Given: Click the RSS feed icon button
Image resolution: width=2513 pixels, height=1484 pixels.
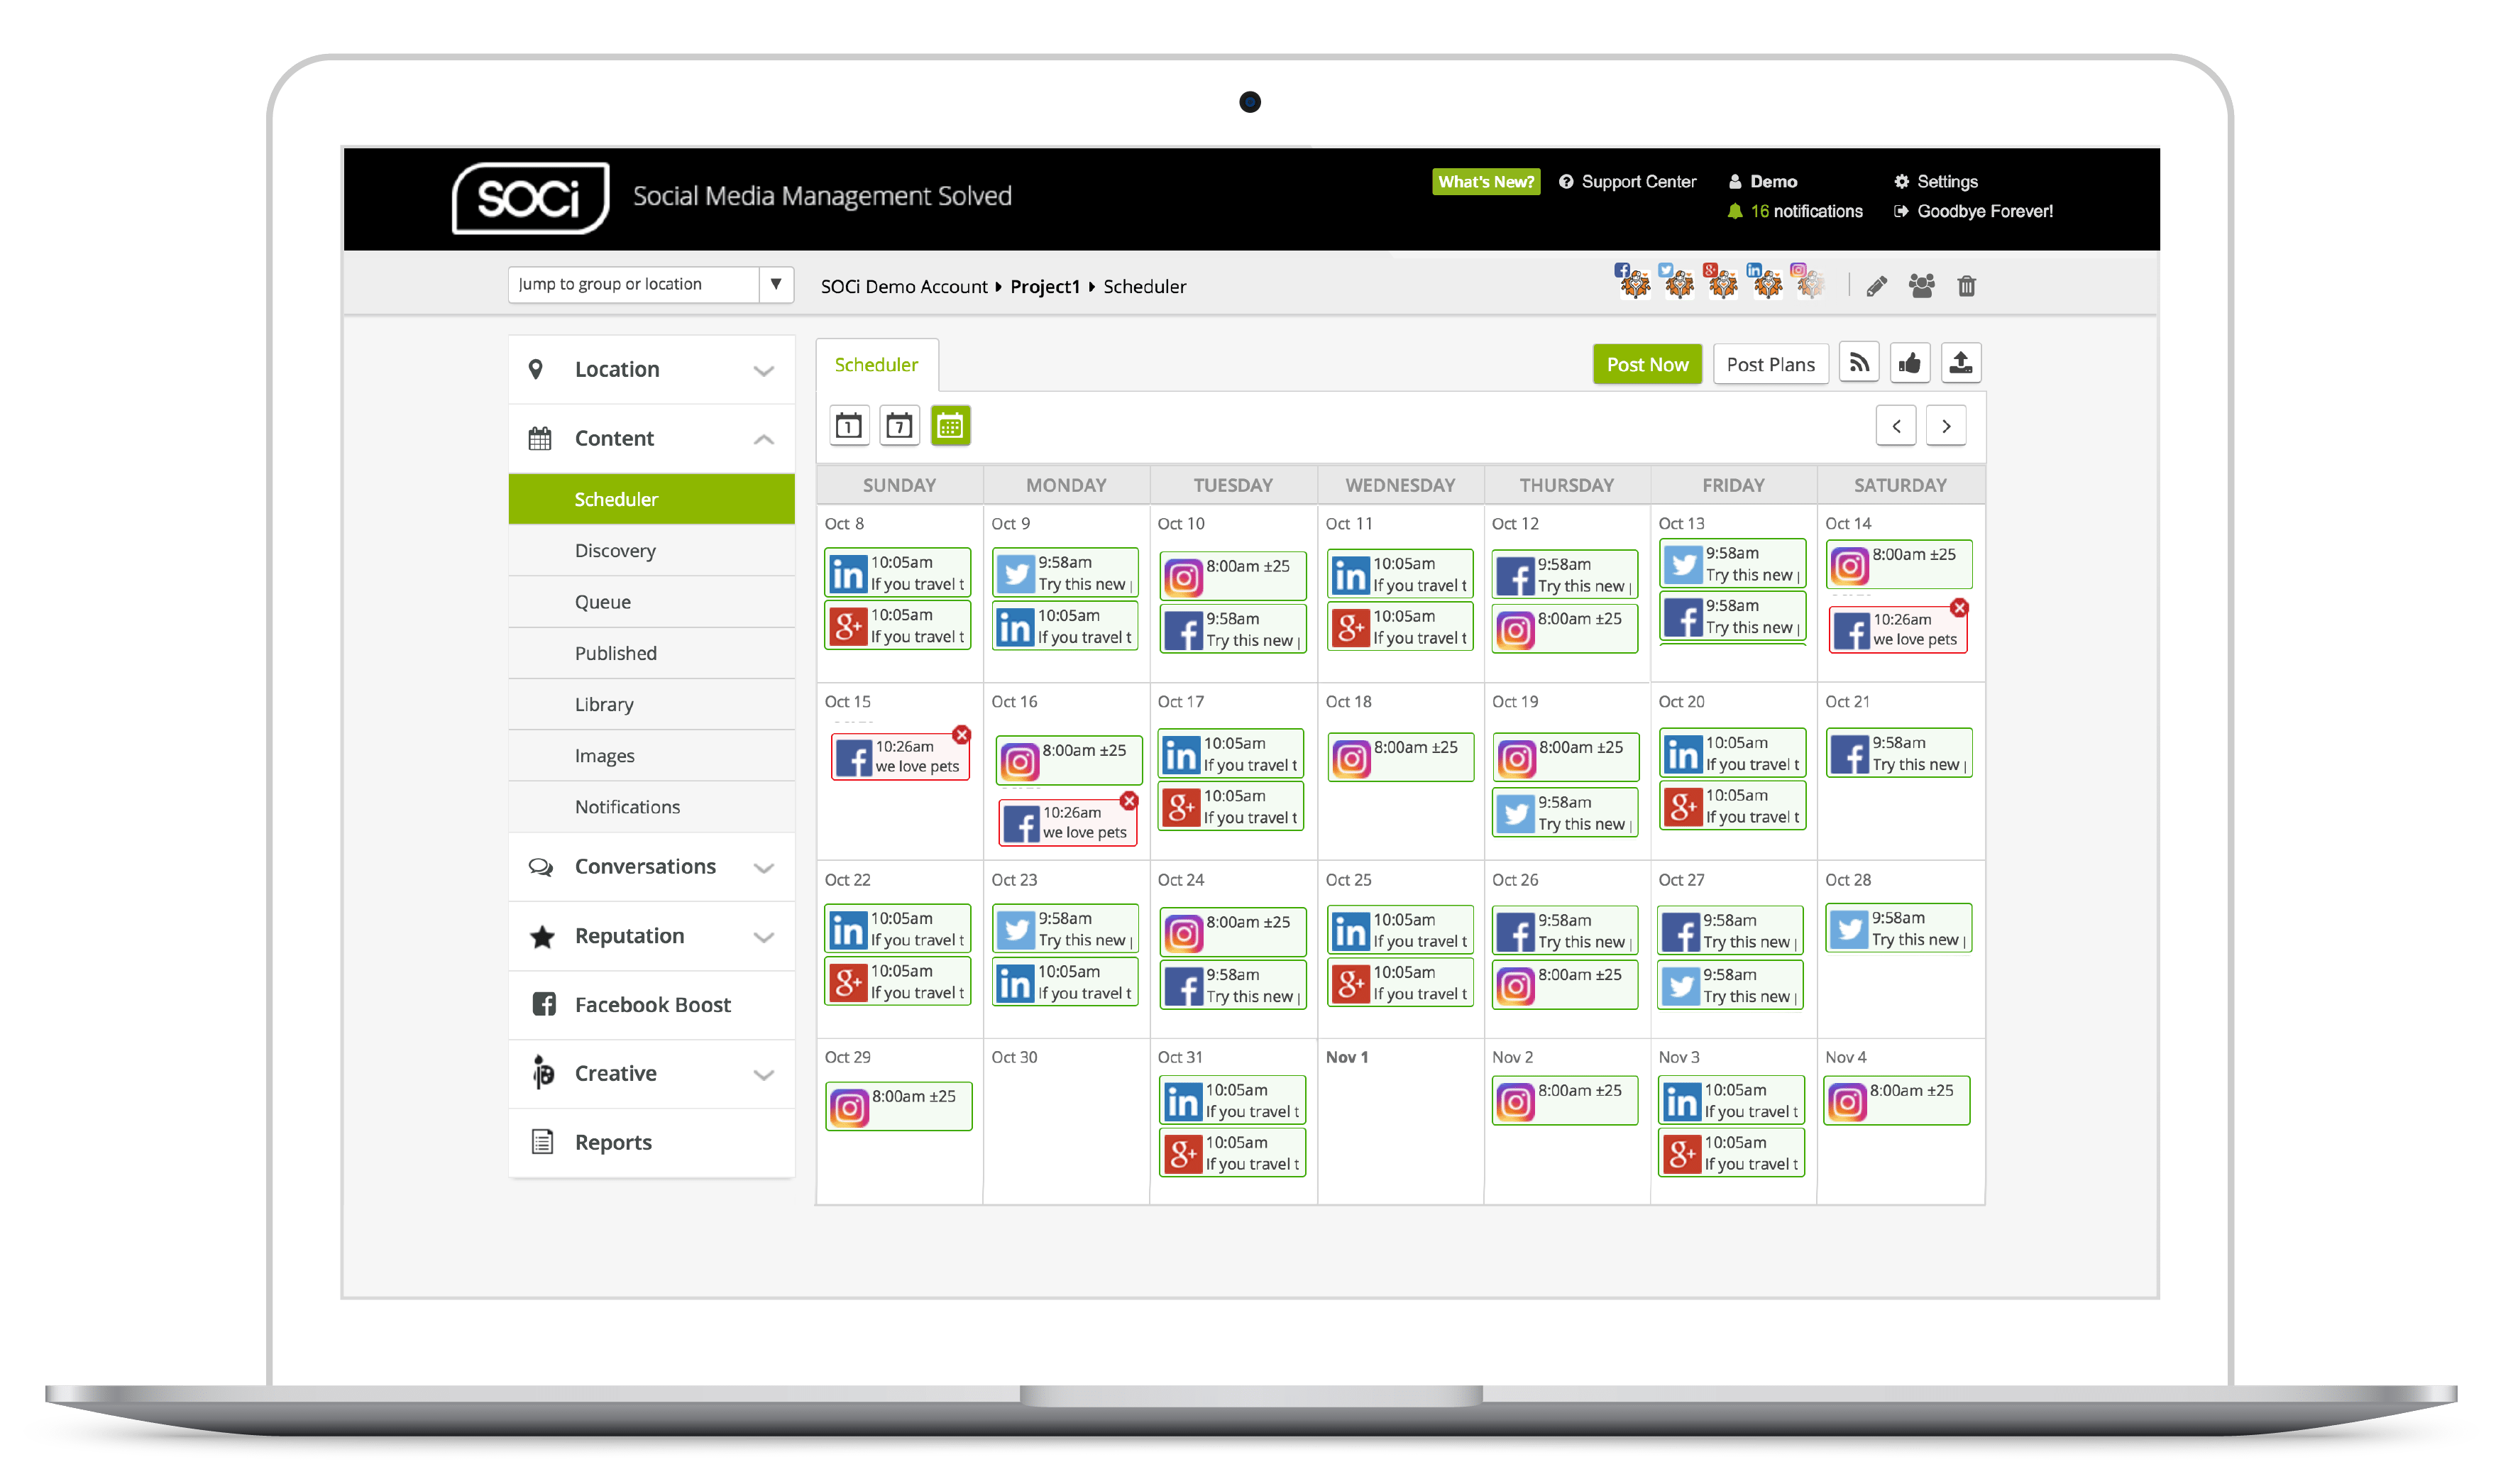Looking at the screenshot, I should 1859,364.
